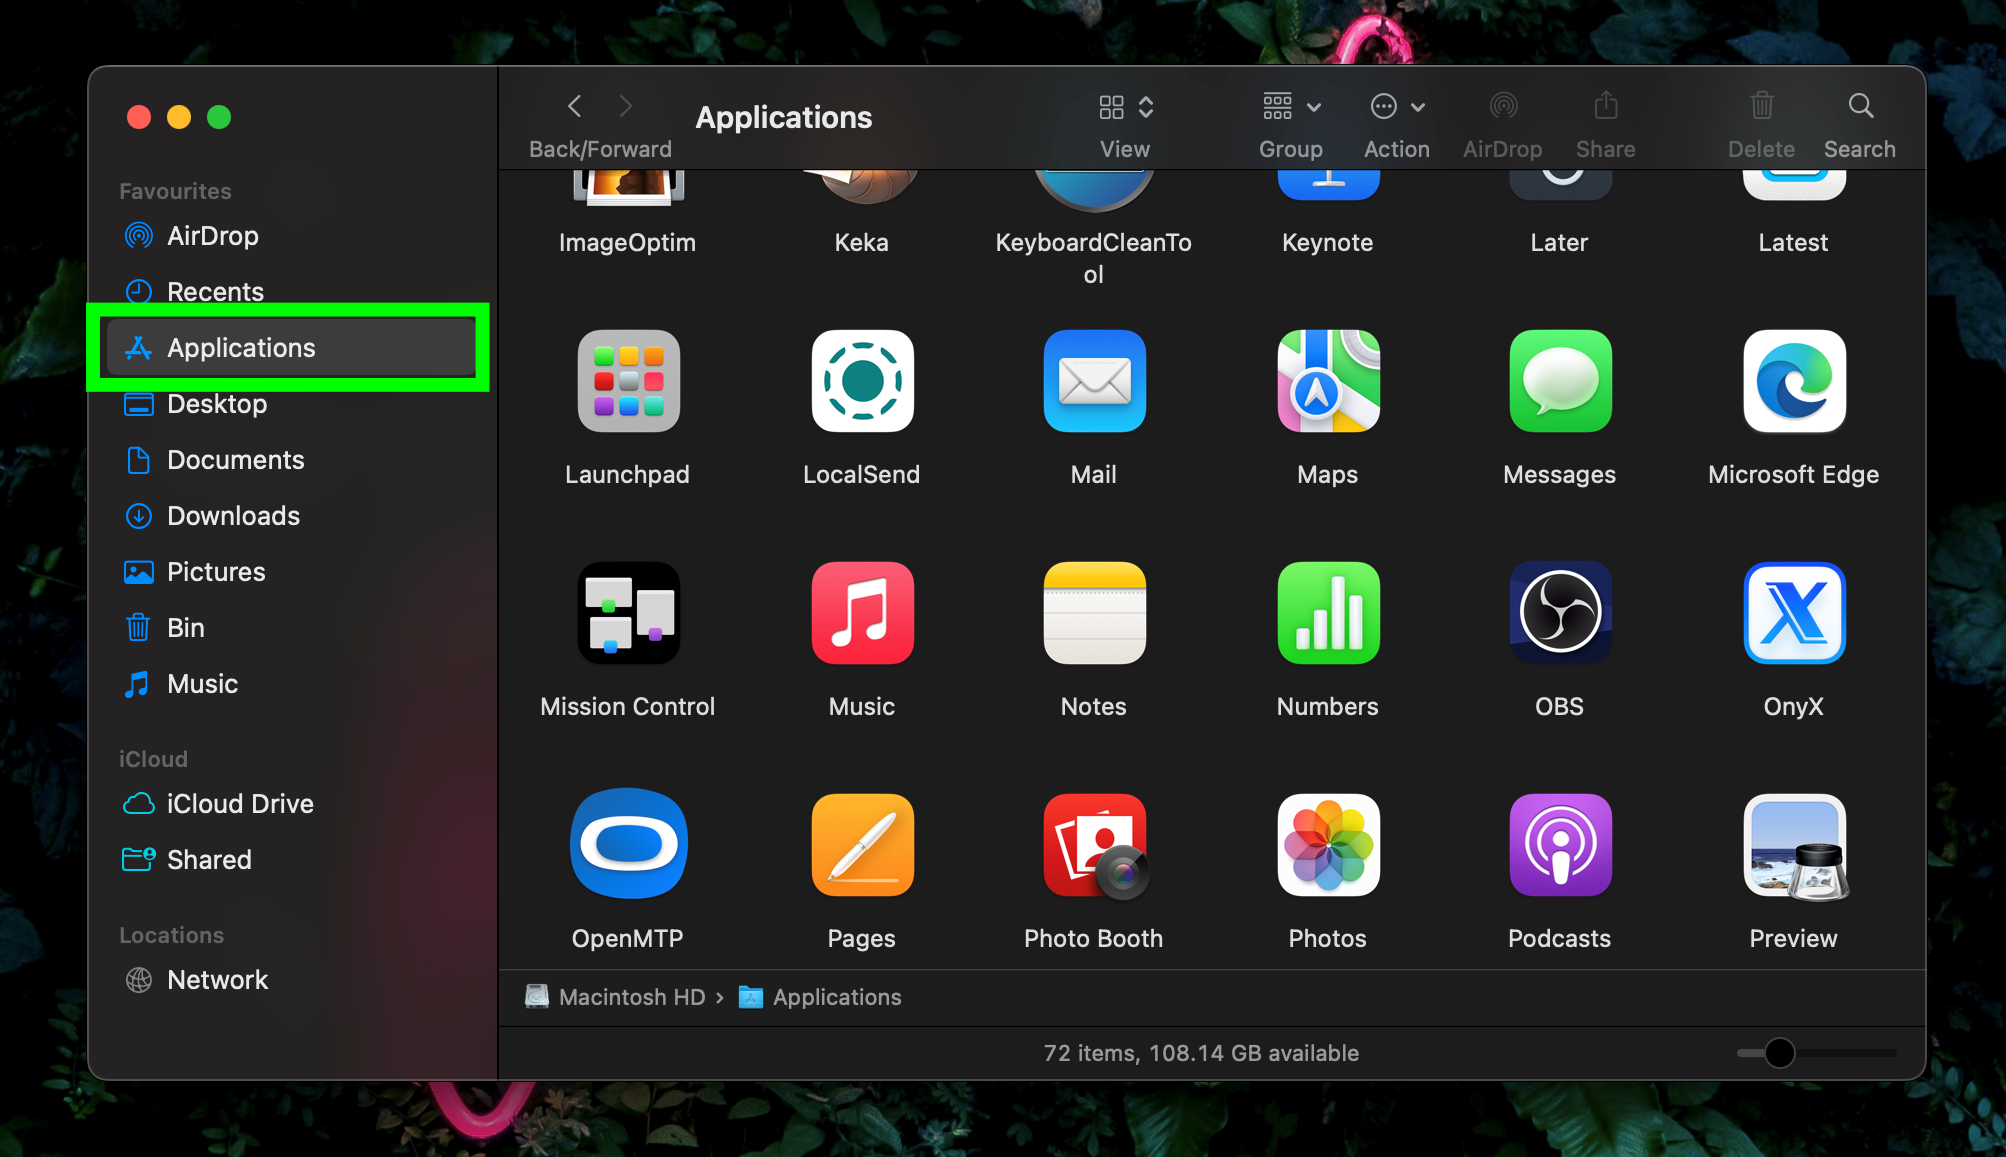Open Recents in the sidebar
Viewport: 2006px width, 1157px height.
[x=291, y=292]
